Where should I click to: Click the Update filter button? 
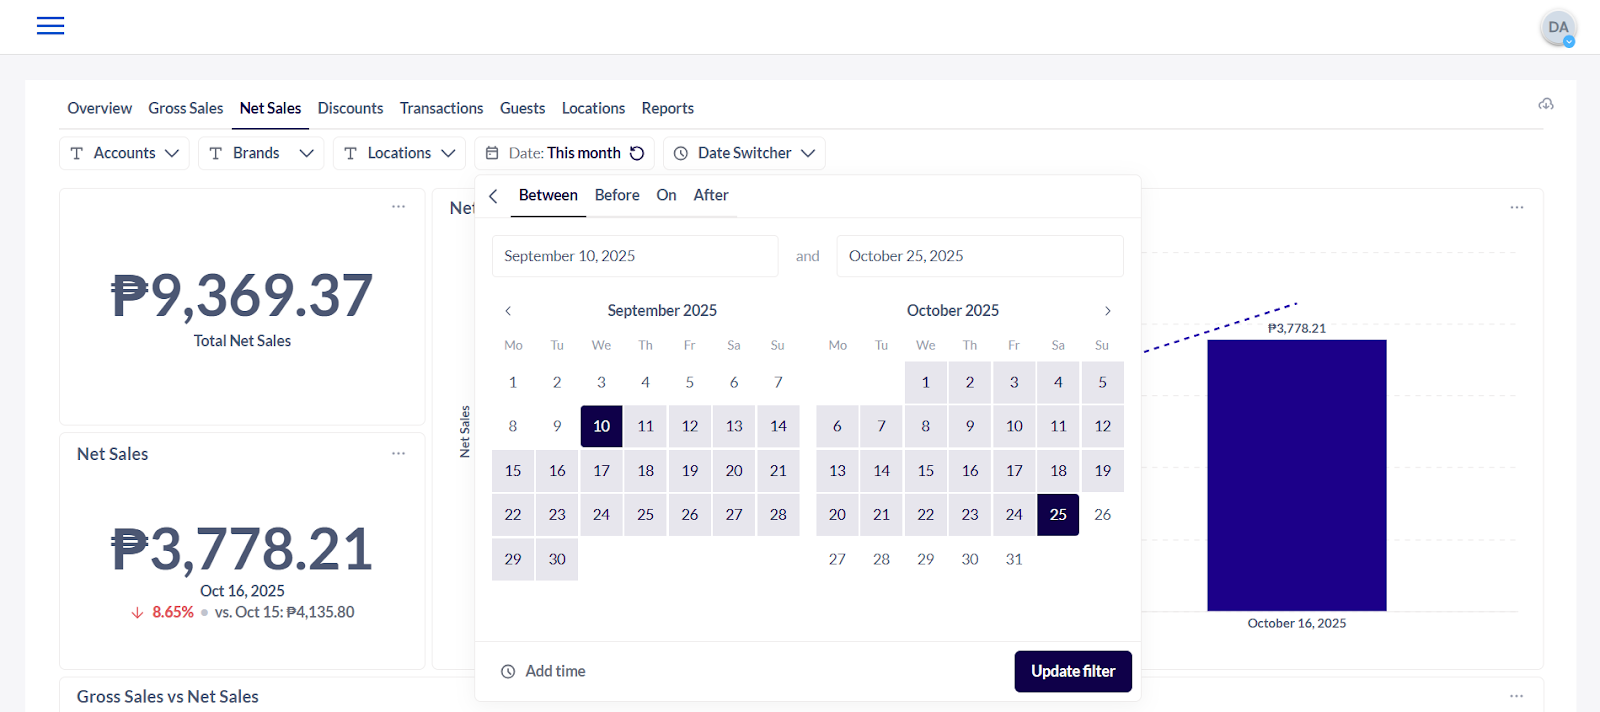point(1073,671)
